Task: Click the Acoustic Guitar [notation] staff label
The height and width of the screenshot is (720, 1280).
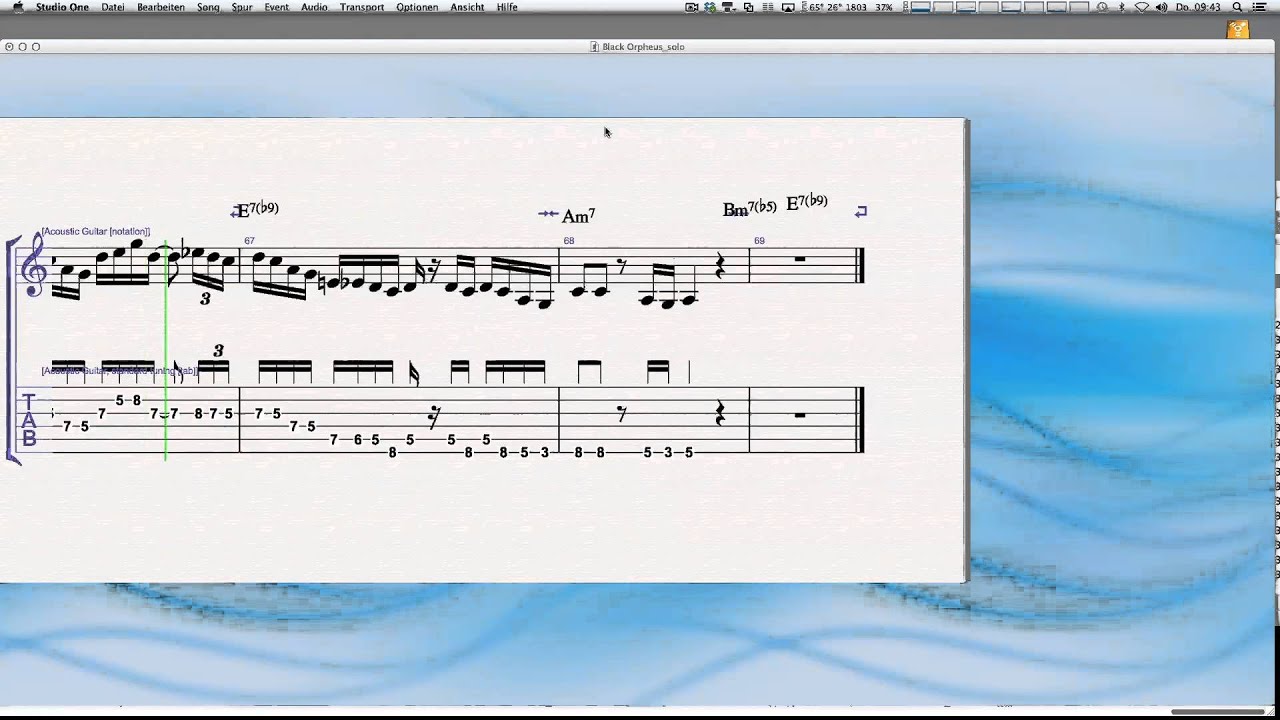Action: [x=95, y=231]
